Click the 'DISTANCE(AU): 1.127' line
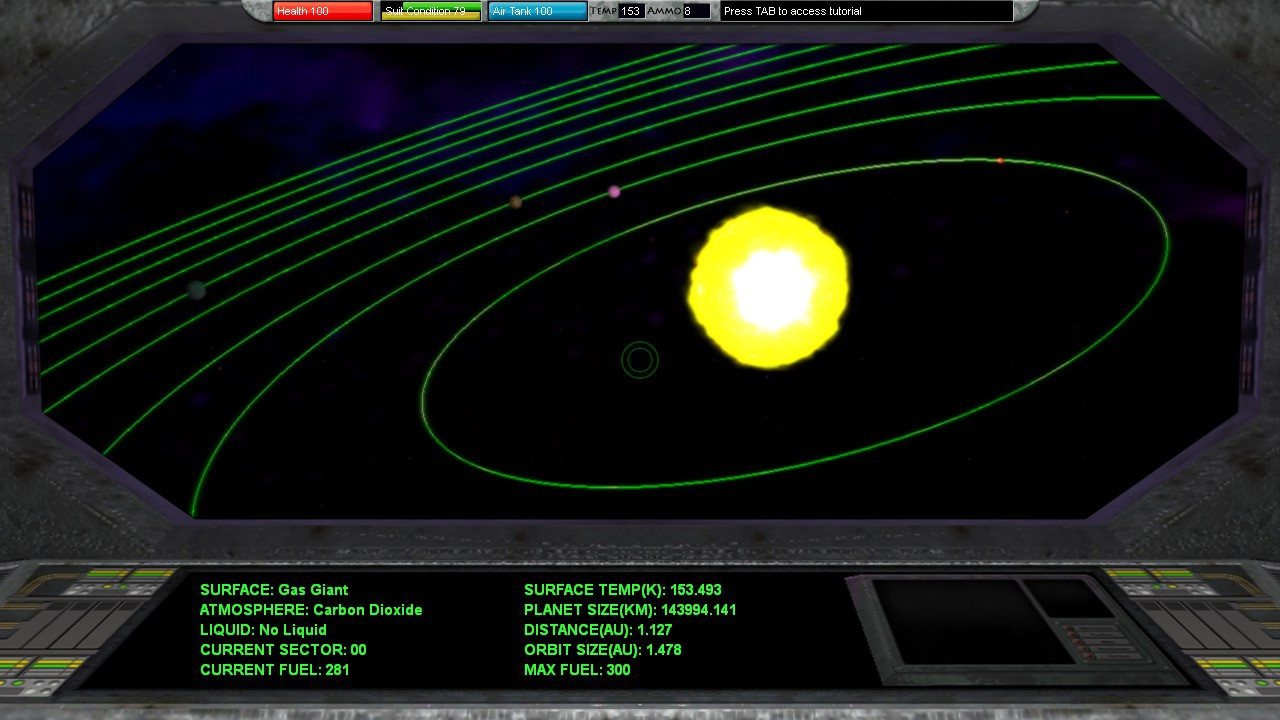 click(598, 630)
